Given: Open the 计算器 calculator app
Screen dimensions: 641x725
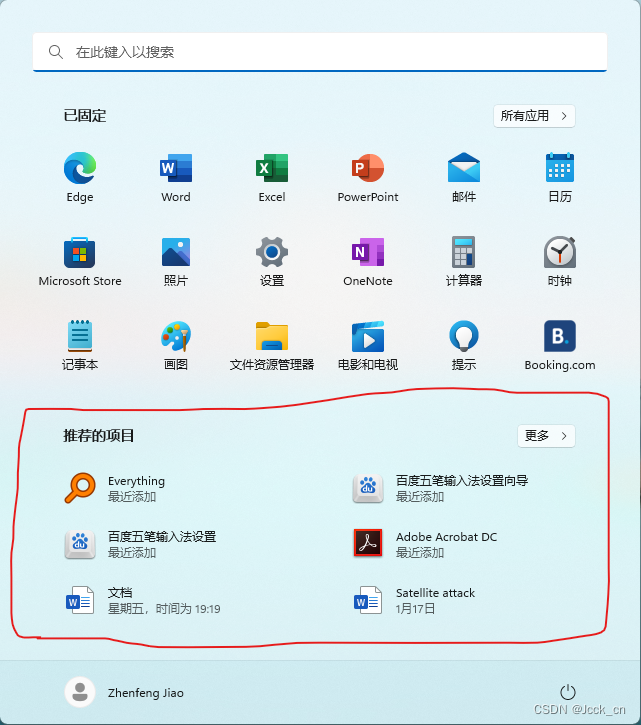Looking at the screenshot, I should pos(464,261).
